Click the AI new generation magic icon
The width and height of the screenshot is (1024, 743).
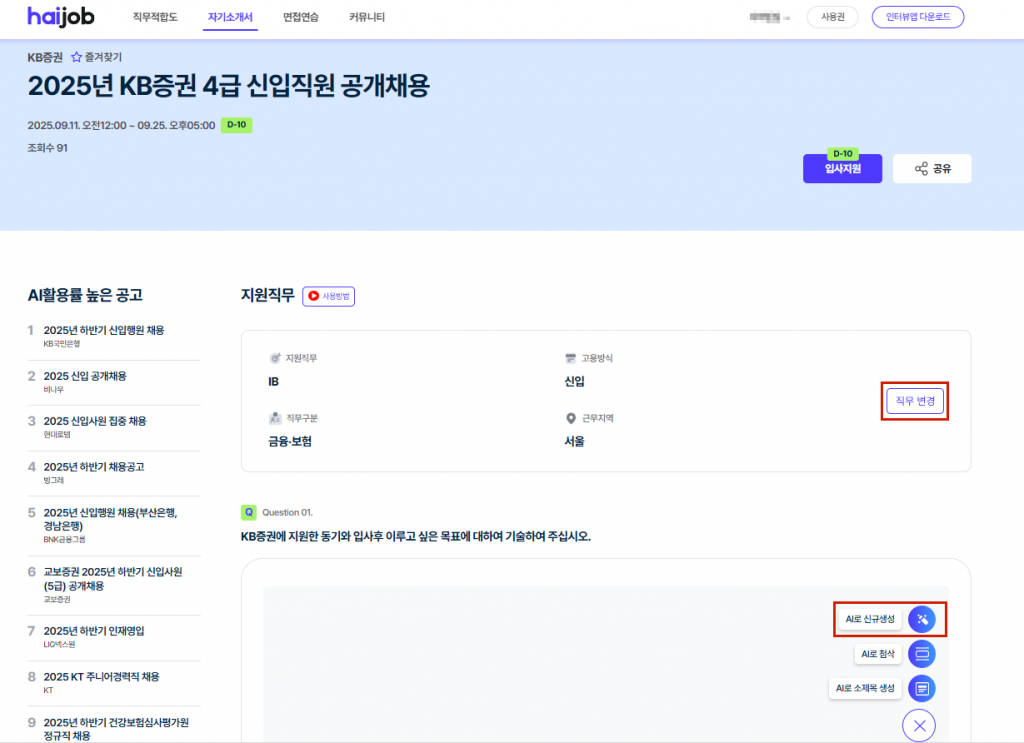(x=921, y=620)
